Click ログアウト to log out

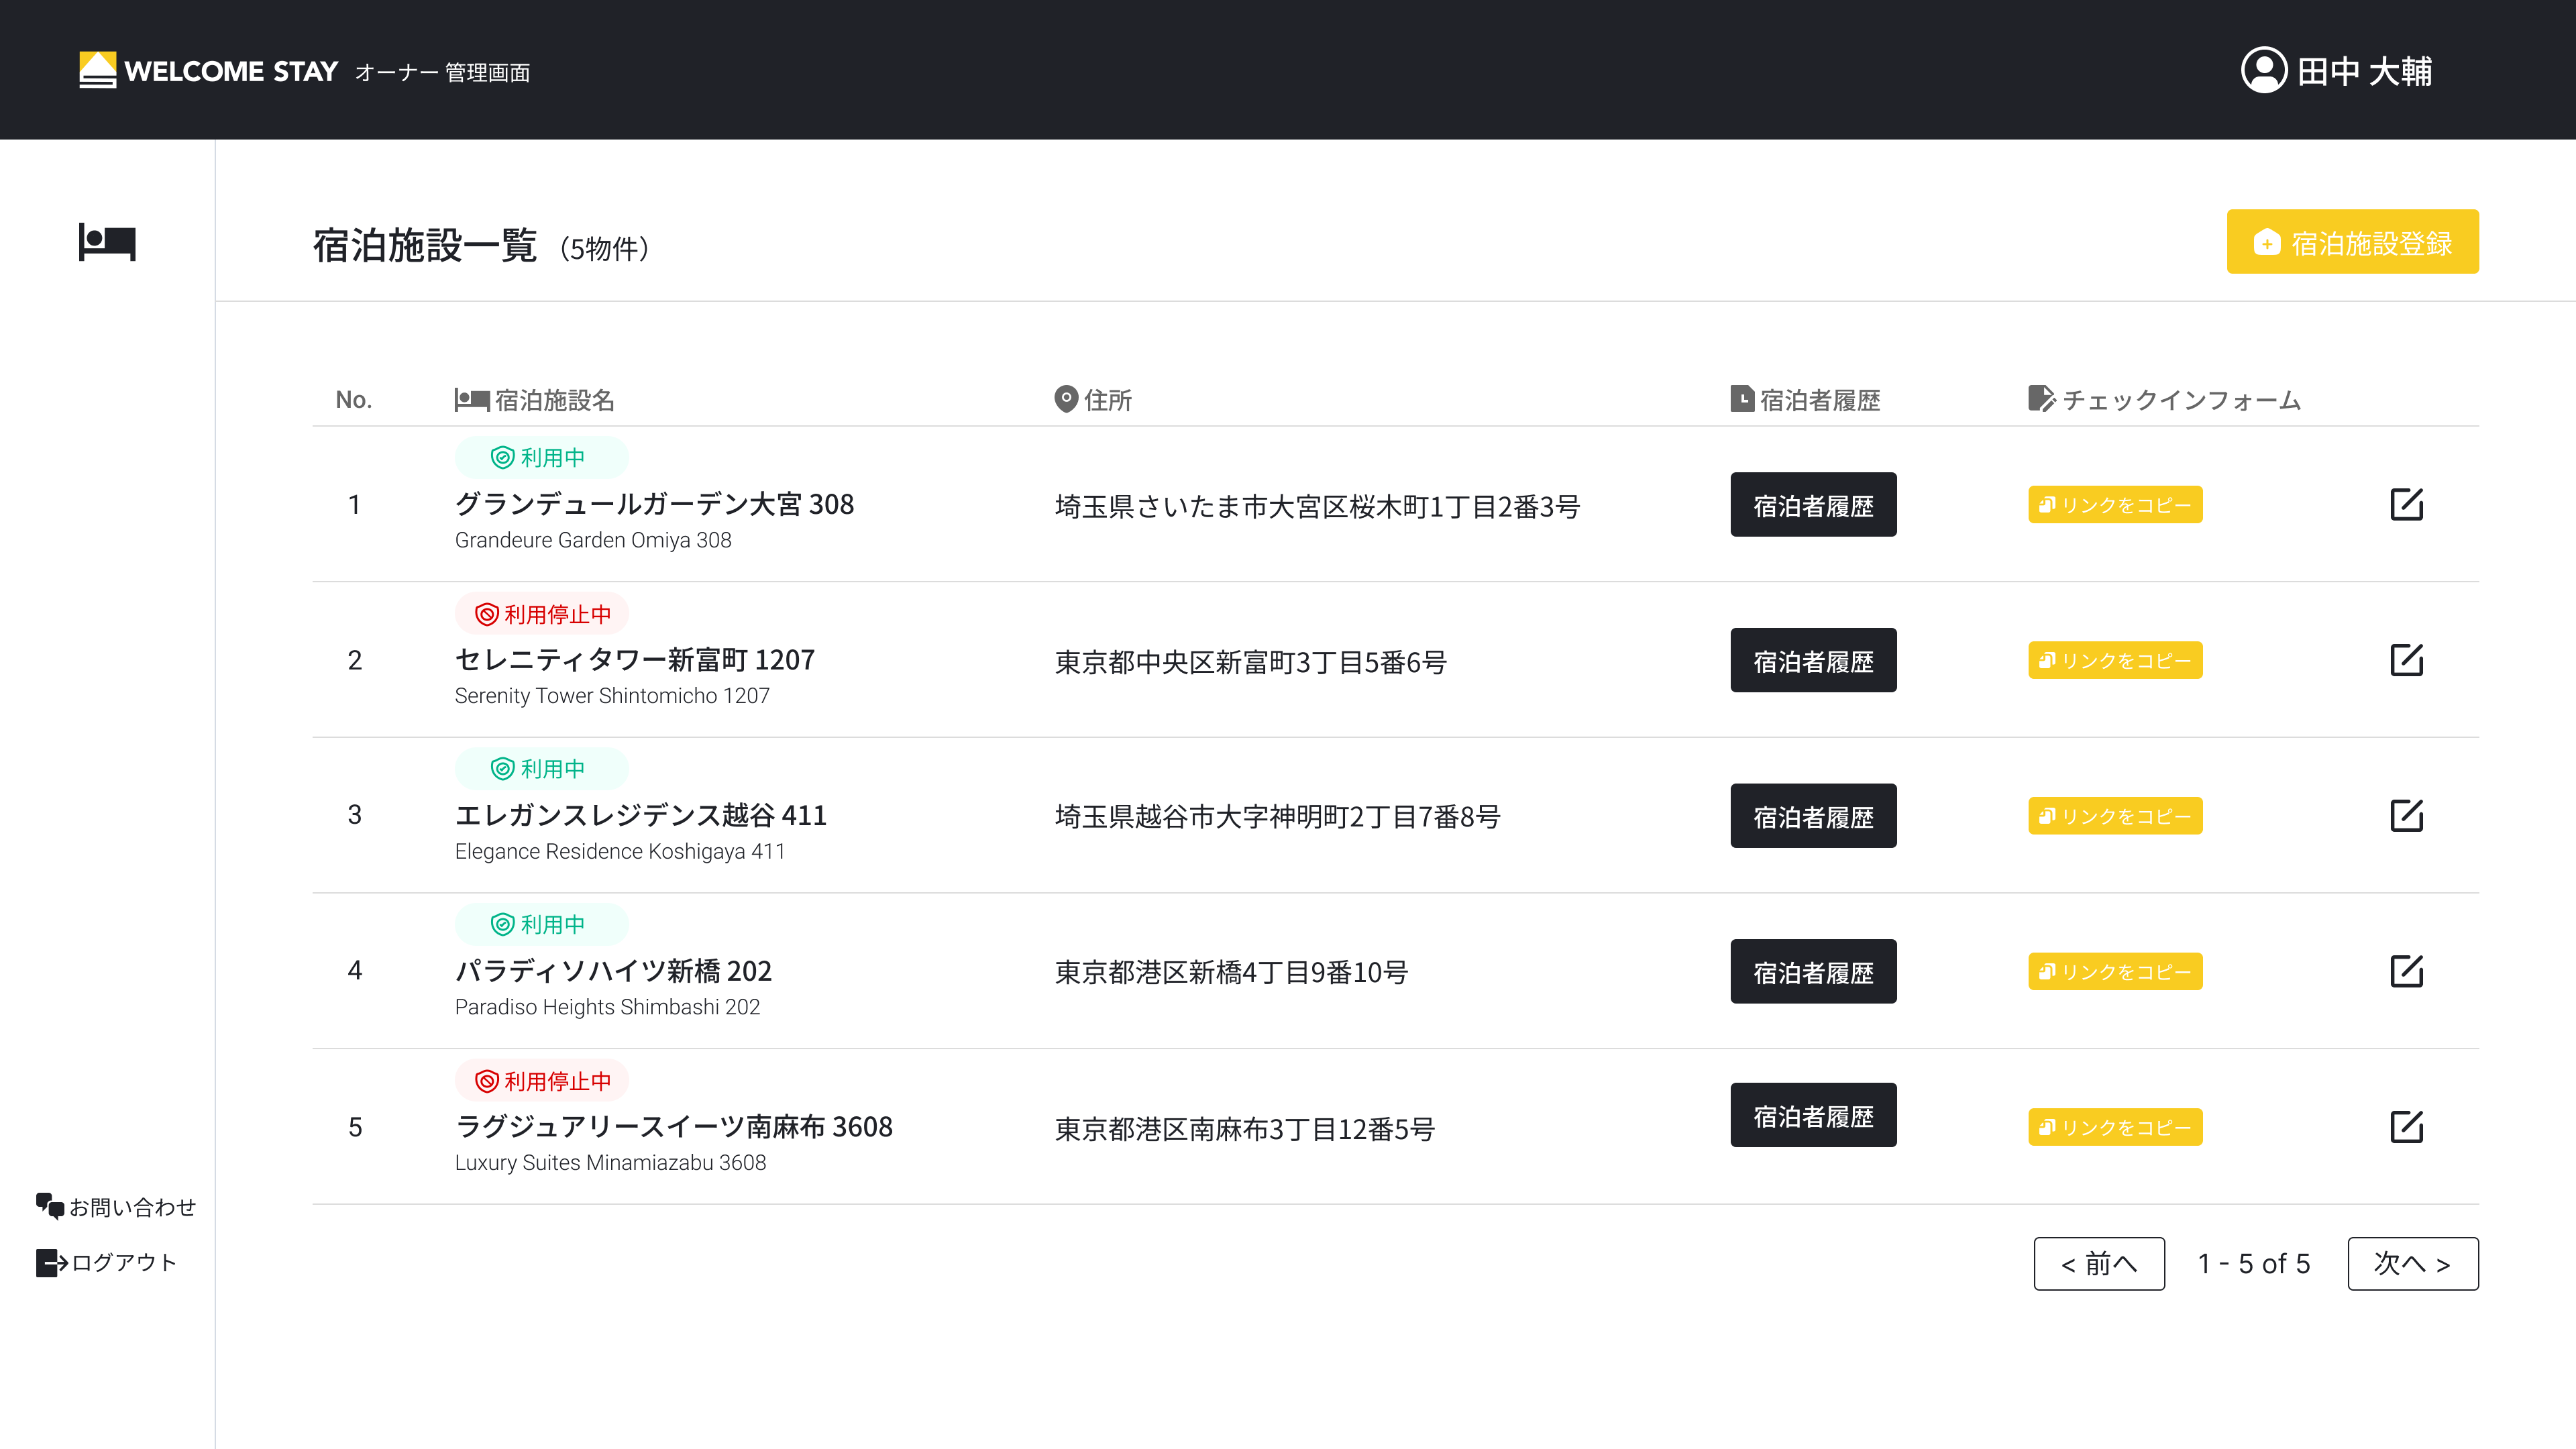[x=107, y=1262]
